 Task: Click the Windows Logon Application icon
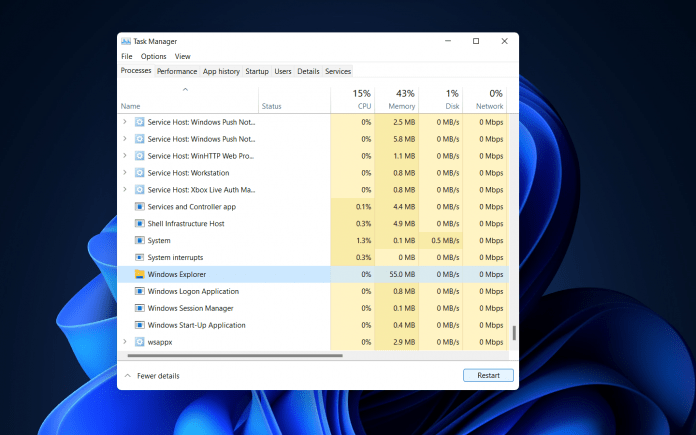coord(139,291)
